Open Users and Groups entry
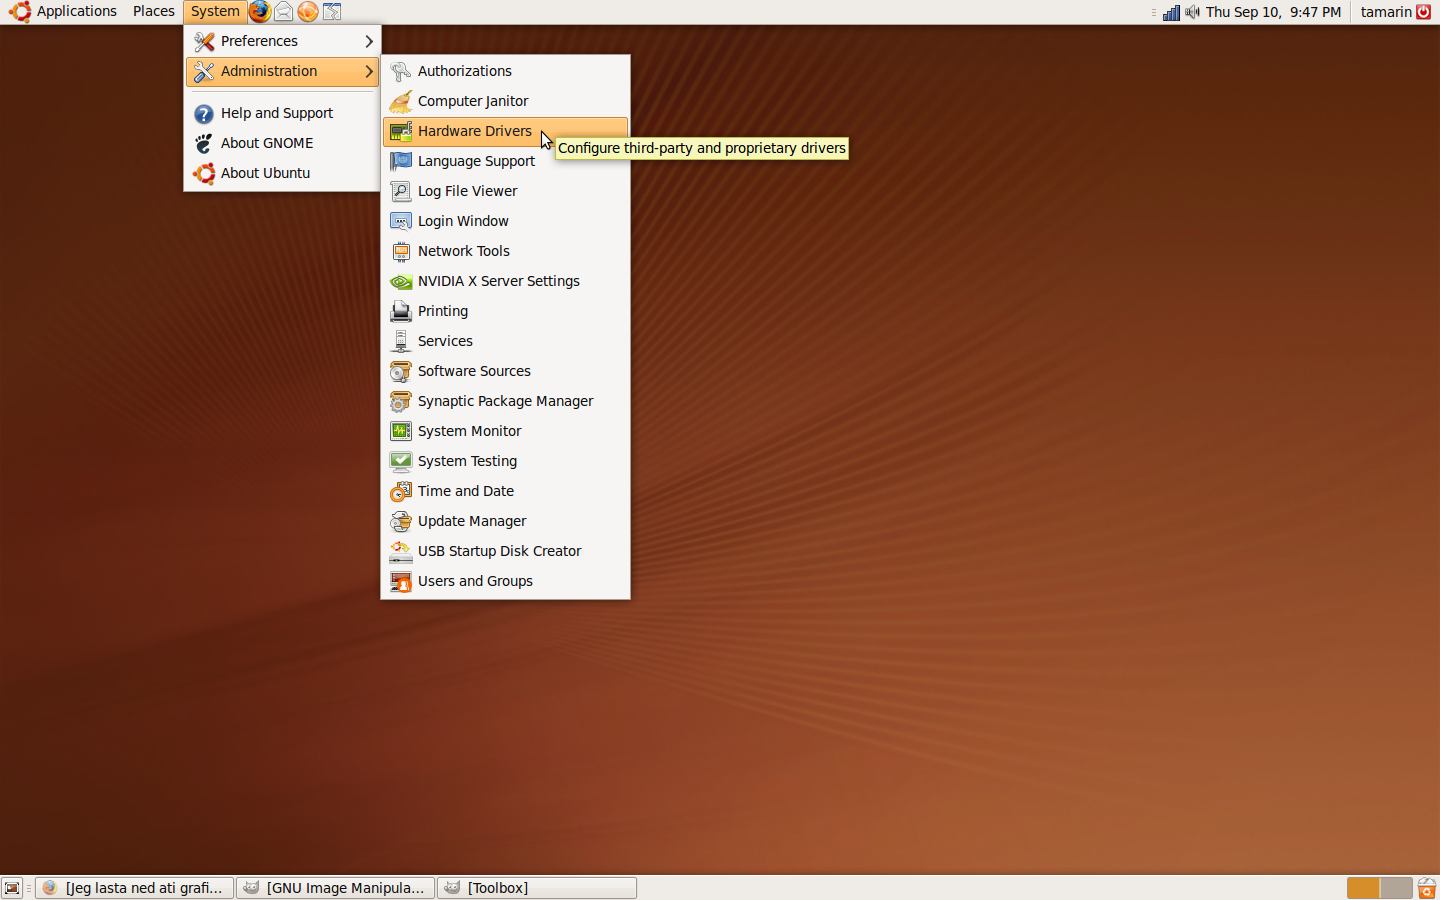 505,581
